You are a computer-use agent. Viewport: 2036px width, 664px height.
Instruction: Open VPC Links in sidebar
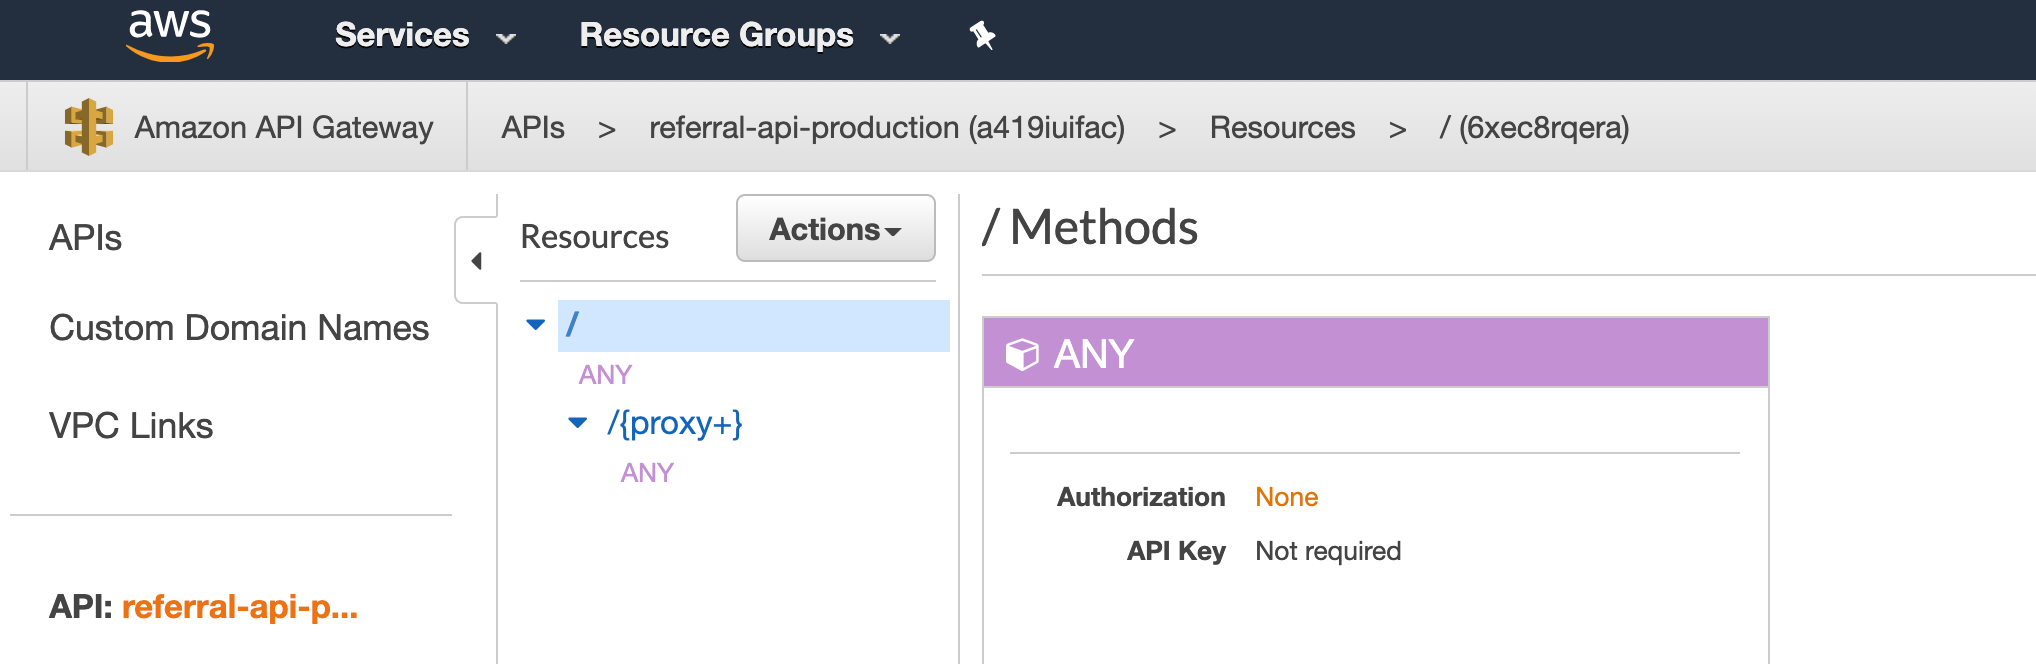[x=131, y=426]
